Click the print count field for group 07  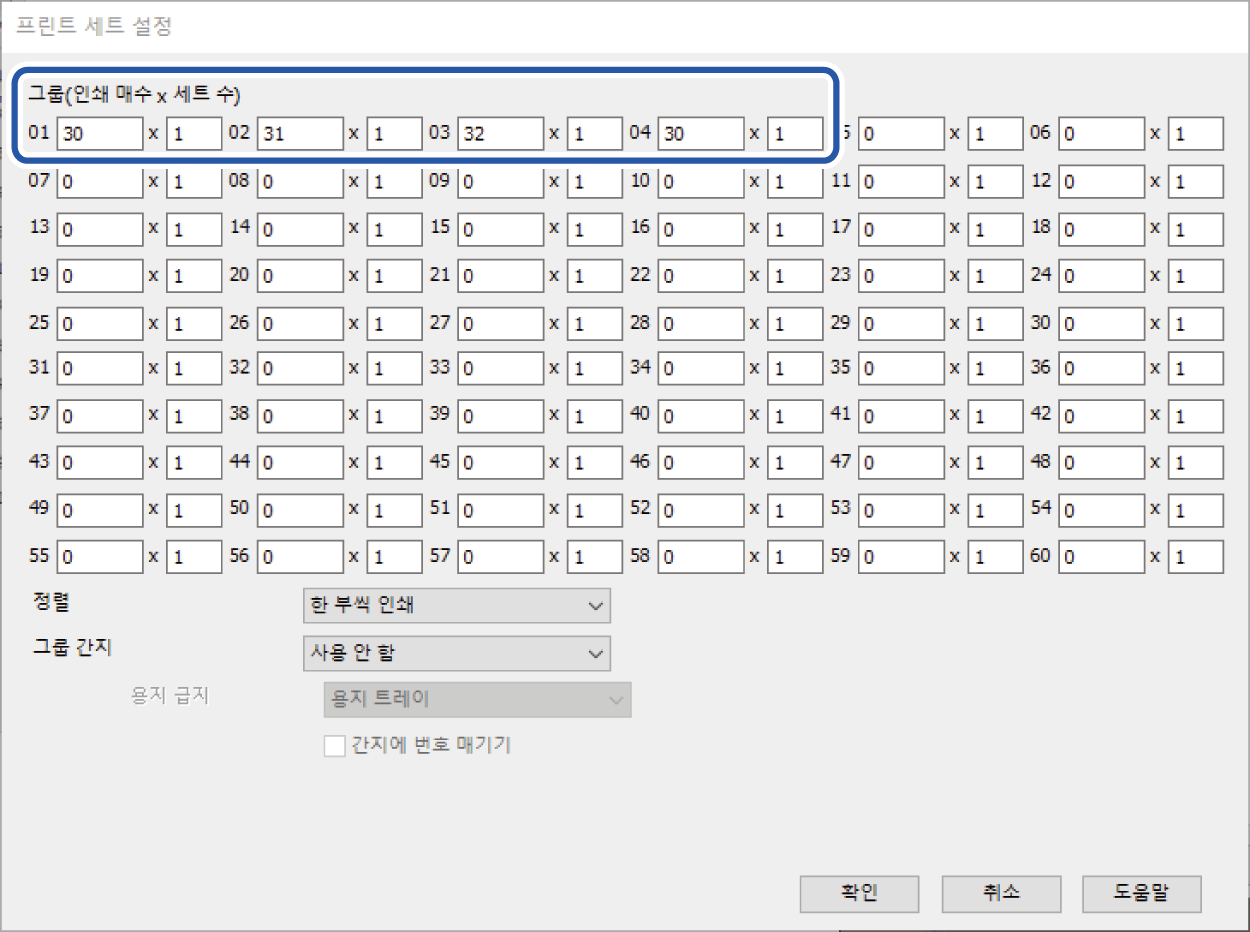[x=100, y=183]
